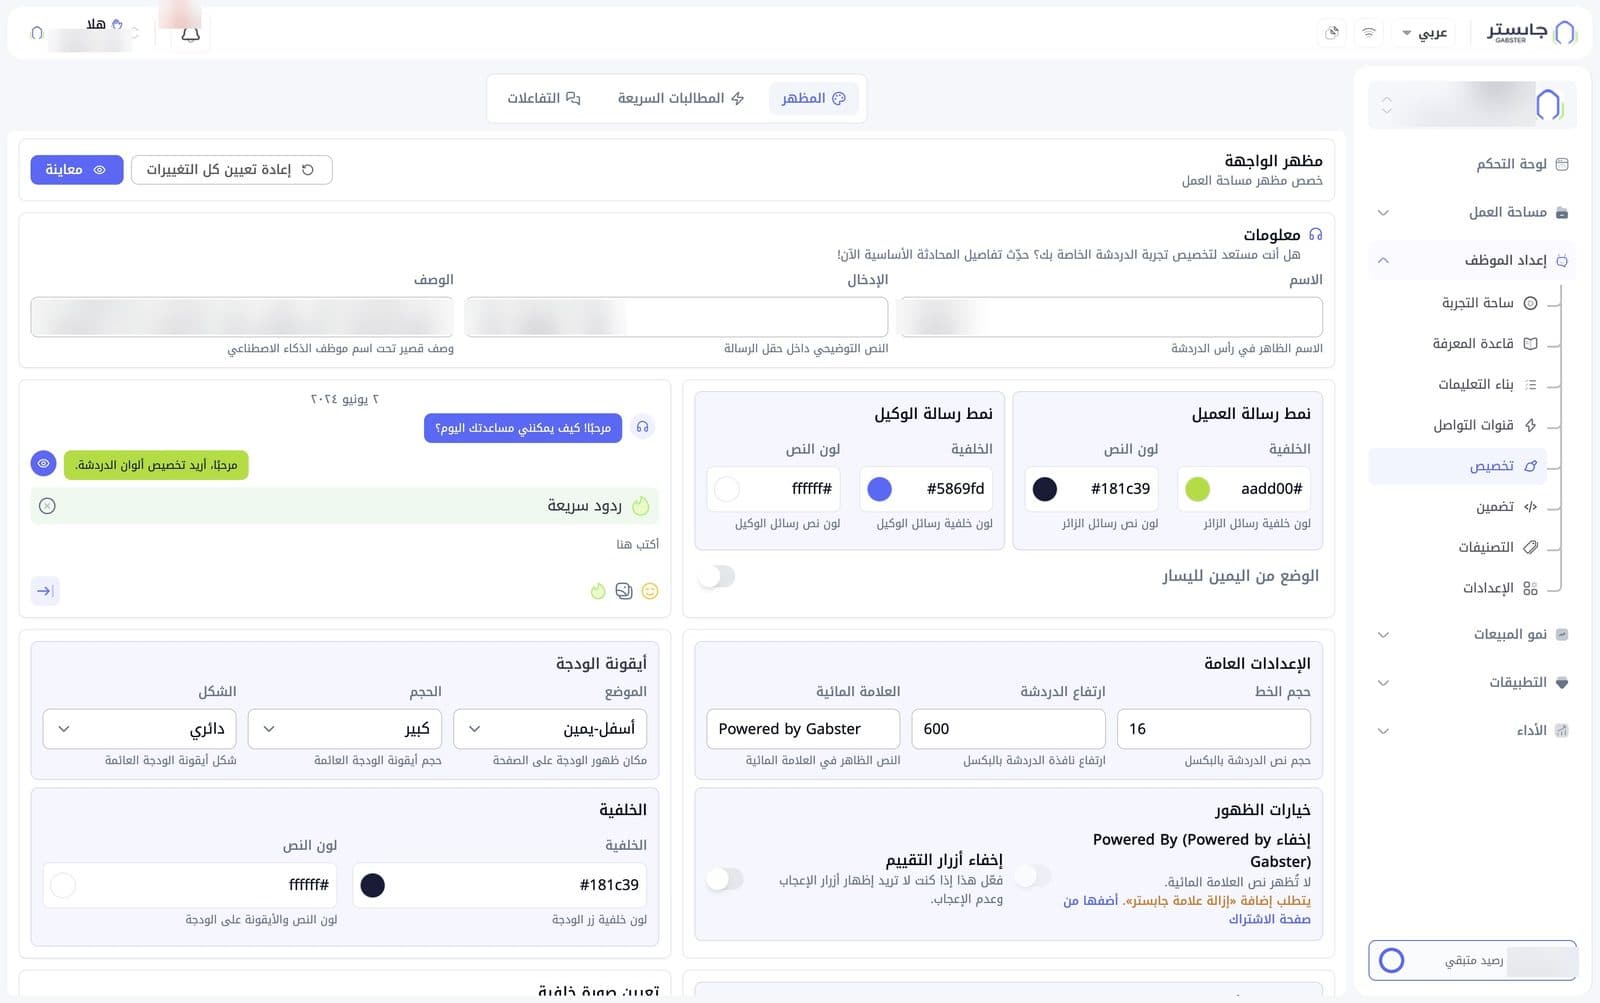
Task: Collapse إعداد الموظف sidebar section
Action: coord(1472,260)
